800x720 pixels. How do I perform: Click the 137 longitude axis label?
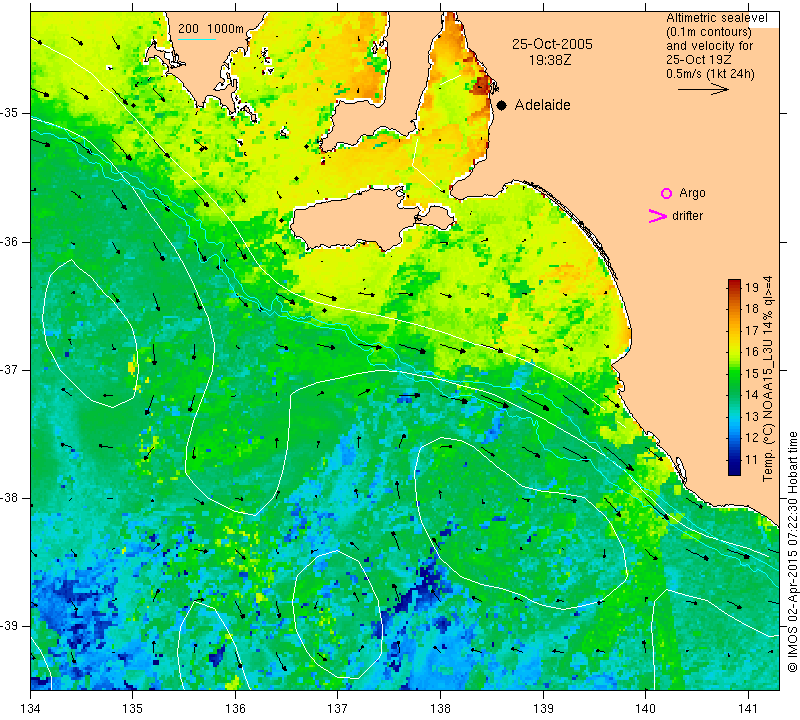338,708
